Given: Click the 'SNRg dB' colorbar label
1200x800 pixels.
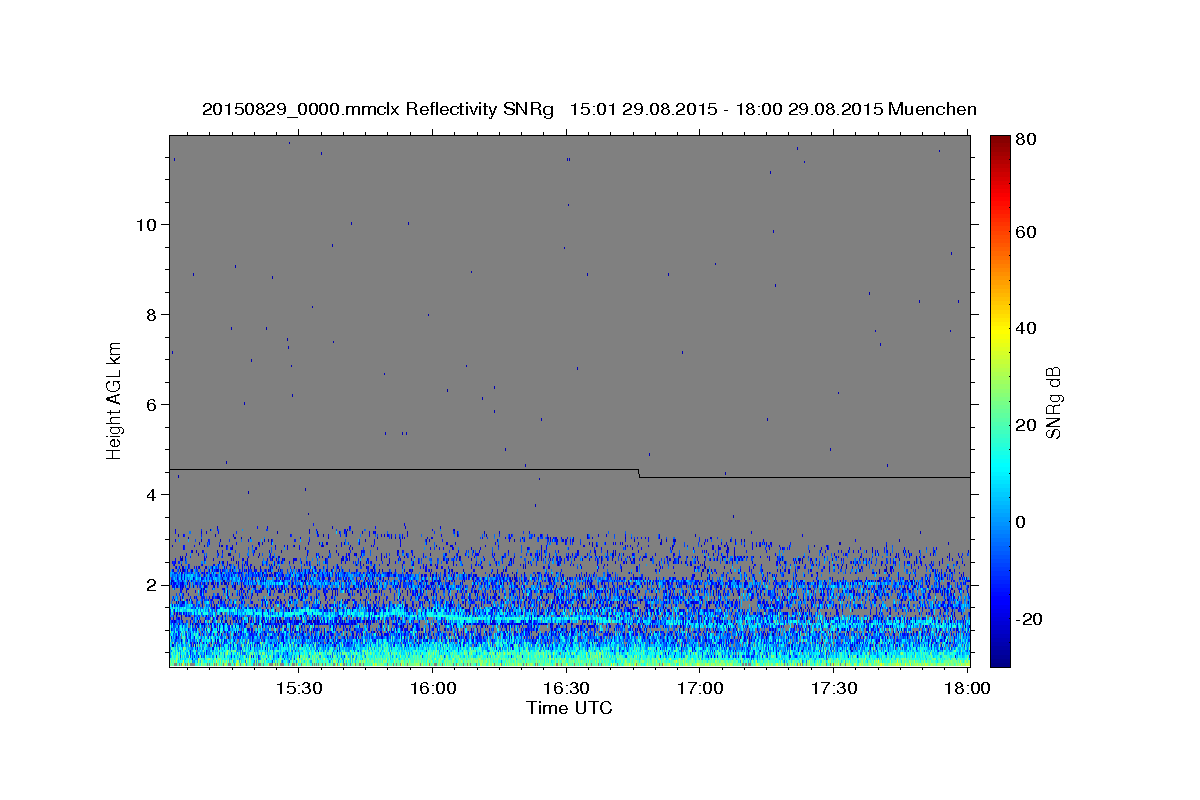Looking at the screenshot, I should (x=1053, y=402).
